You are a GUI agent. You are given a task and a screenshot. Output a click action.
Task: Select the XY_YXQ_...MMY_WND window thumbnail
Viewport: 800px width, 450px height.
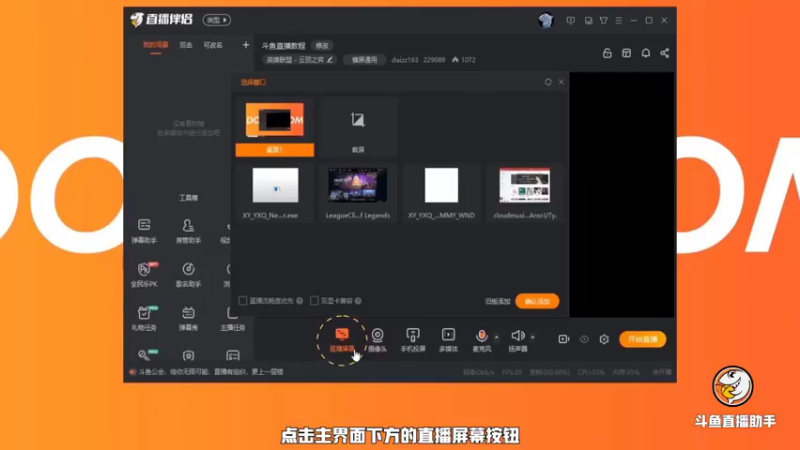[441, 193]
